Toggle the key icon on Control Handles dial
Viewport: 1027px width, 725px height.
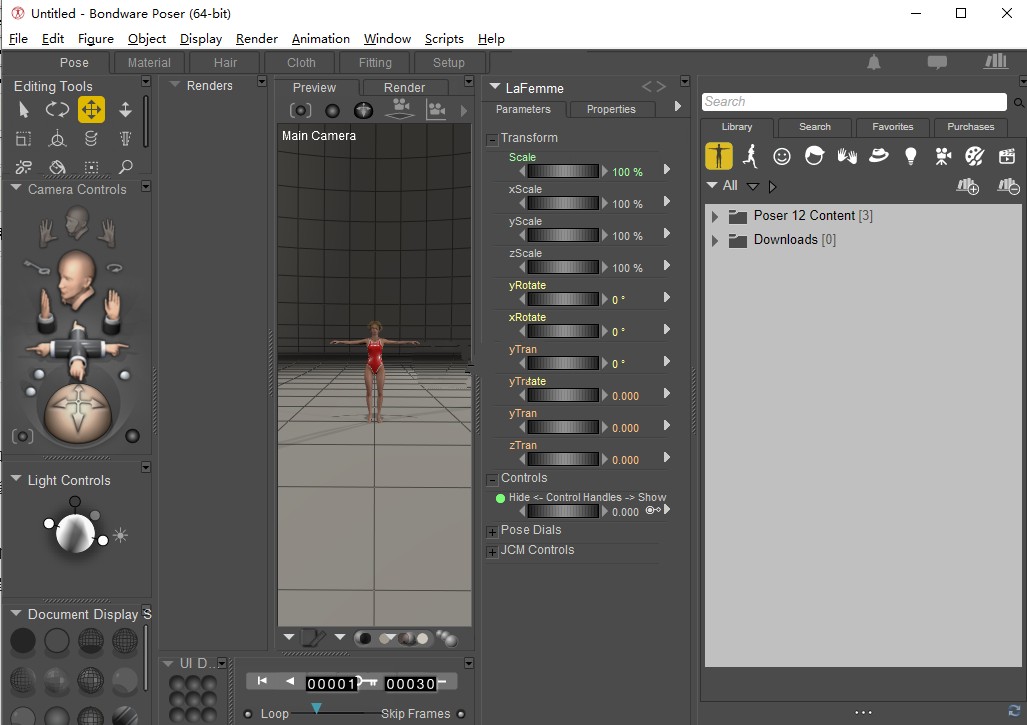pyautogui.click(x=652, y=510)
